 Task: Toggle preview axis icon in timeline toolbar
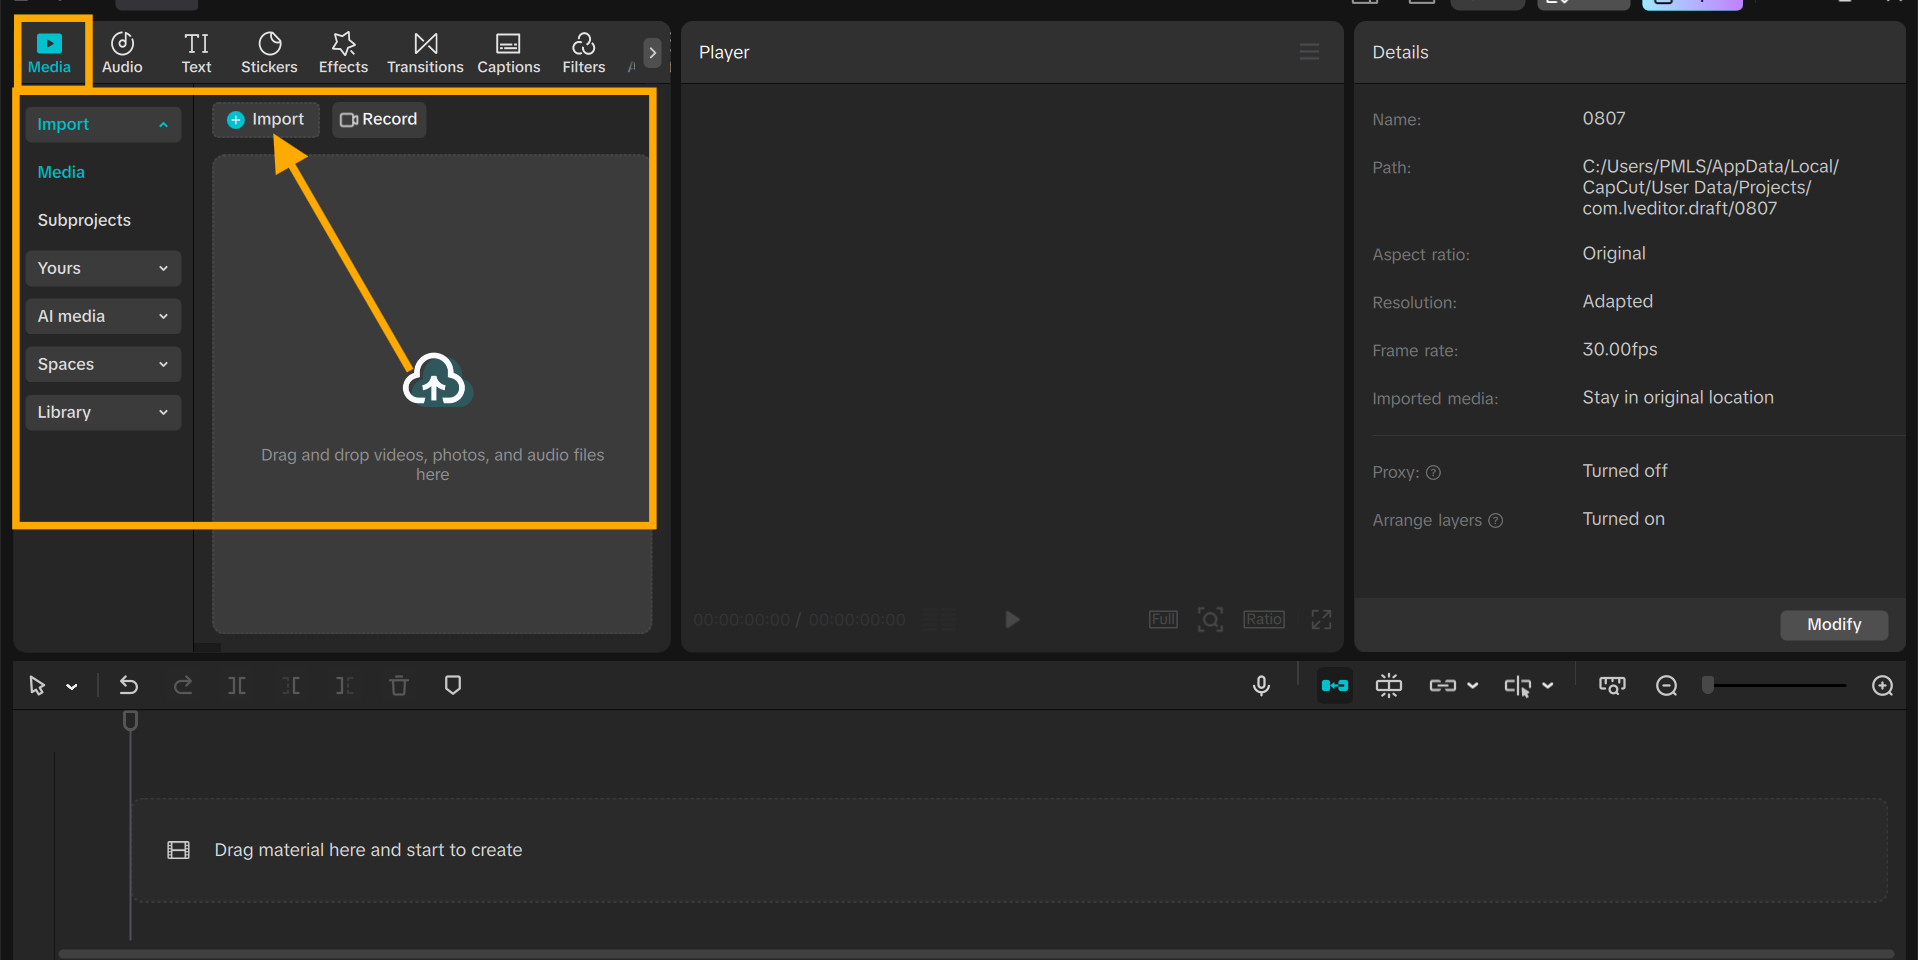pos(1517,685)
